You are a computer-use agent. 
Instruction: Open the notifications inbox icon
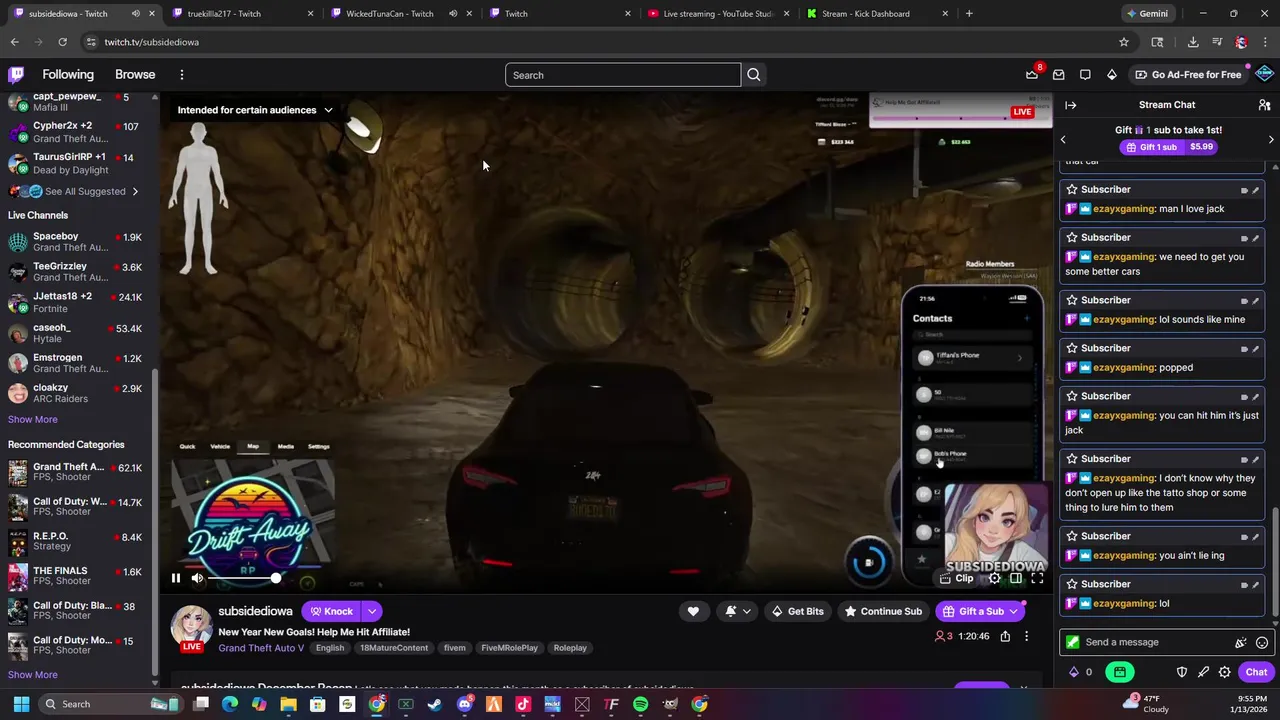click(x=1058, y=75)
